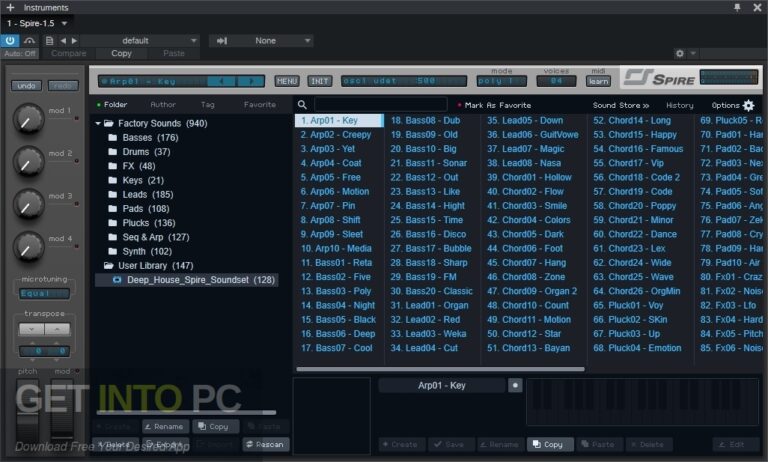Adjust the mod 1 knob

coord(28,118)
